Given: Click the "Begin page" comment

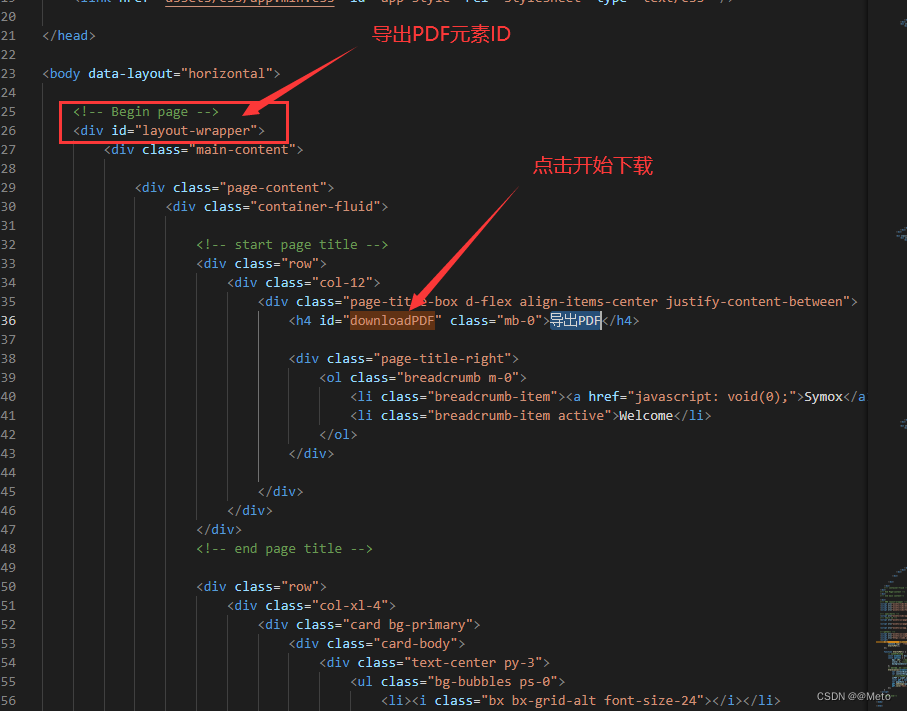Looking at the screenshot, I should [146, 112].
